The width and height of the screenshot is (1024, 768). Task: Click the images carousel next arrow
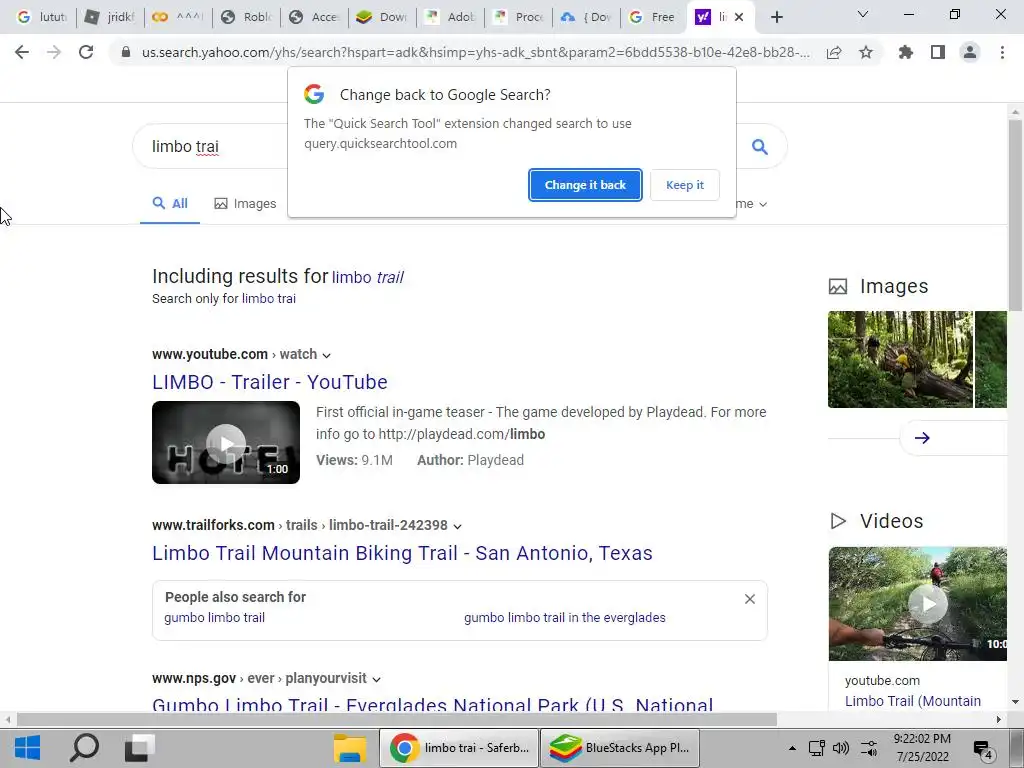pos(922,438)
